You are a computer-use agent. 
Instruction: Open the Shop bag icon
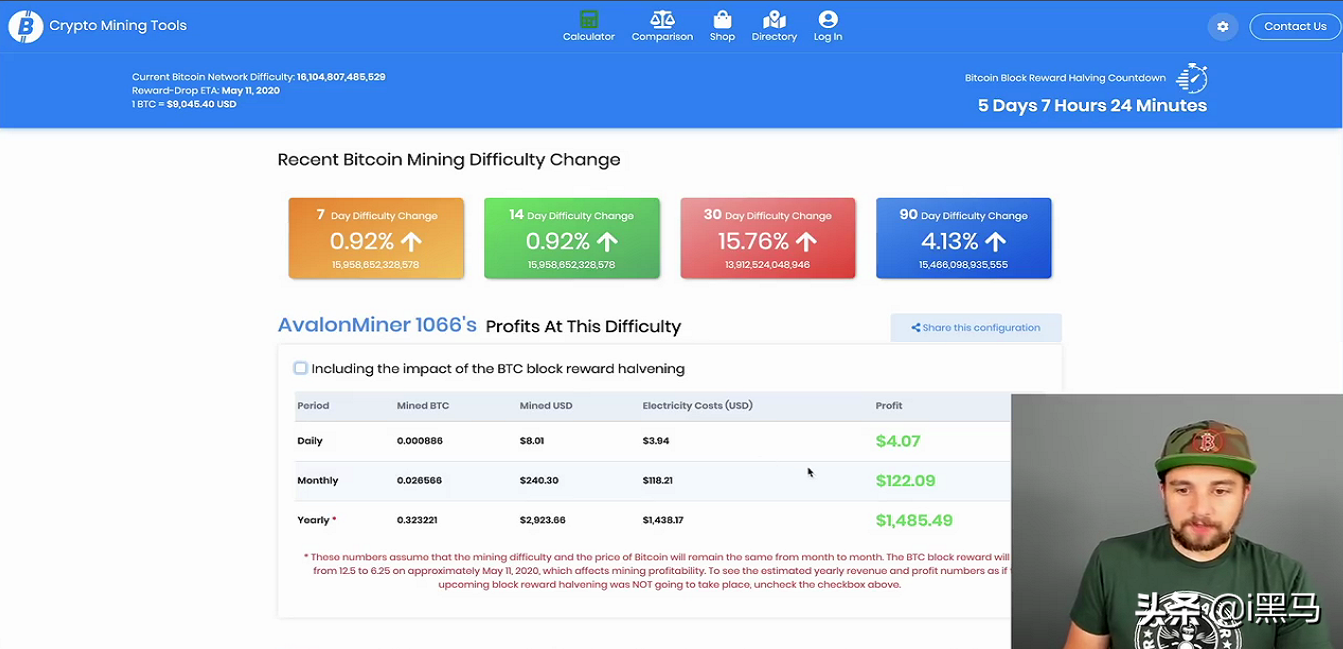722,19
